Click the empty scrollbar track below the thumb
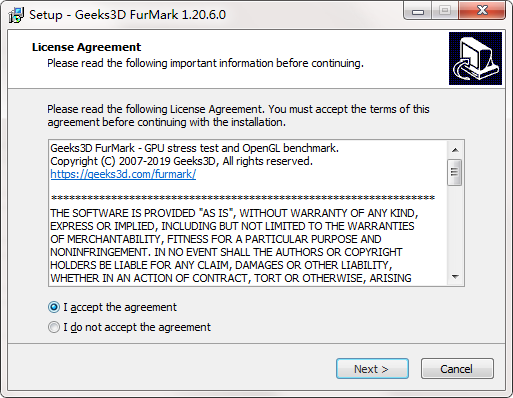 click(x=455, y=227)
